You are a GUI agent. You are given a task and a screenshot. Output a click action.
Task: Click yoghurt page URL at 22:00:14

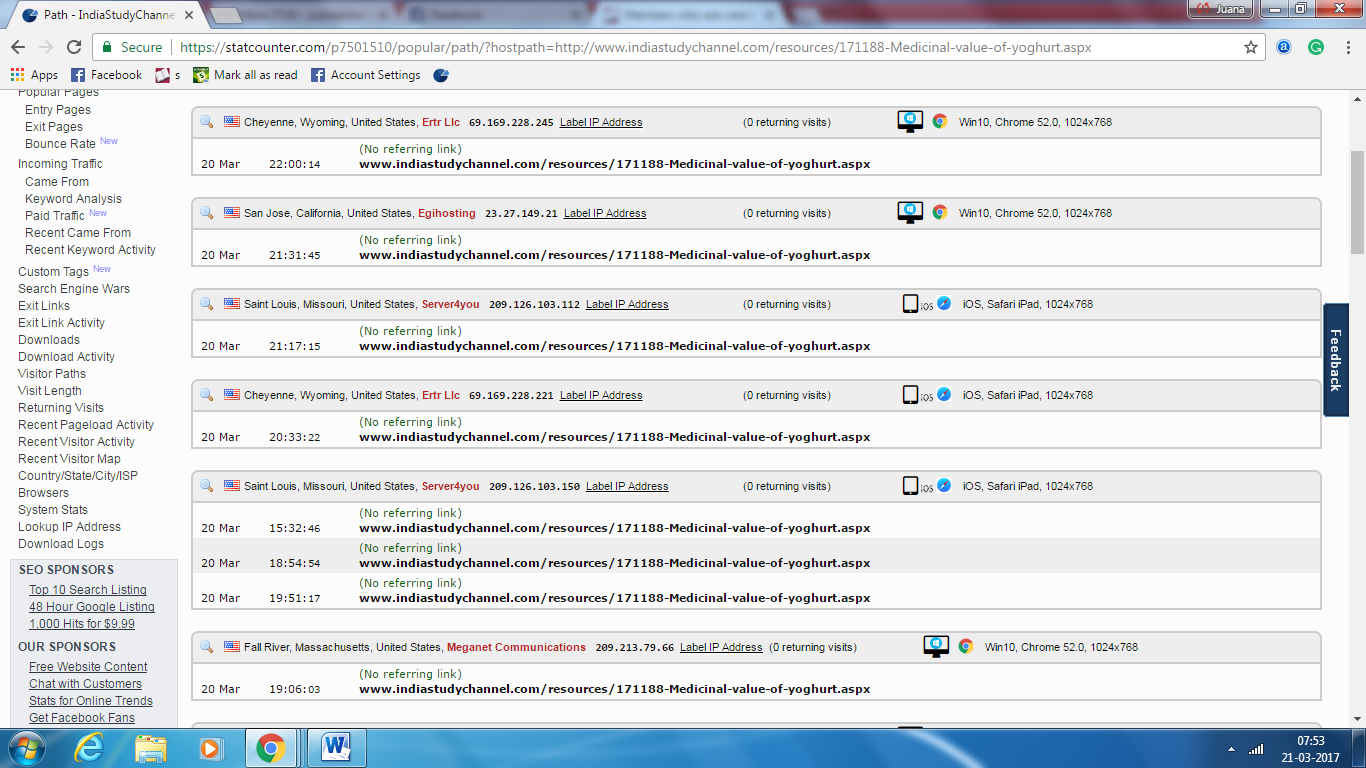tap(615, 164)
